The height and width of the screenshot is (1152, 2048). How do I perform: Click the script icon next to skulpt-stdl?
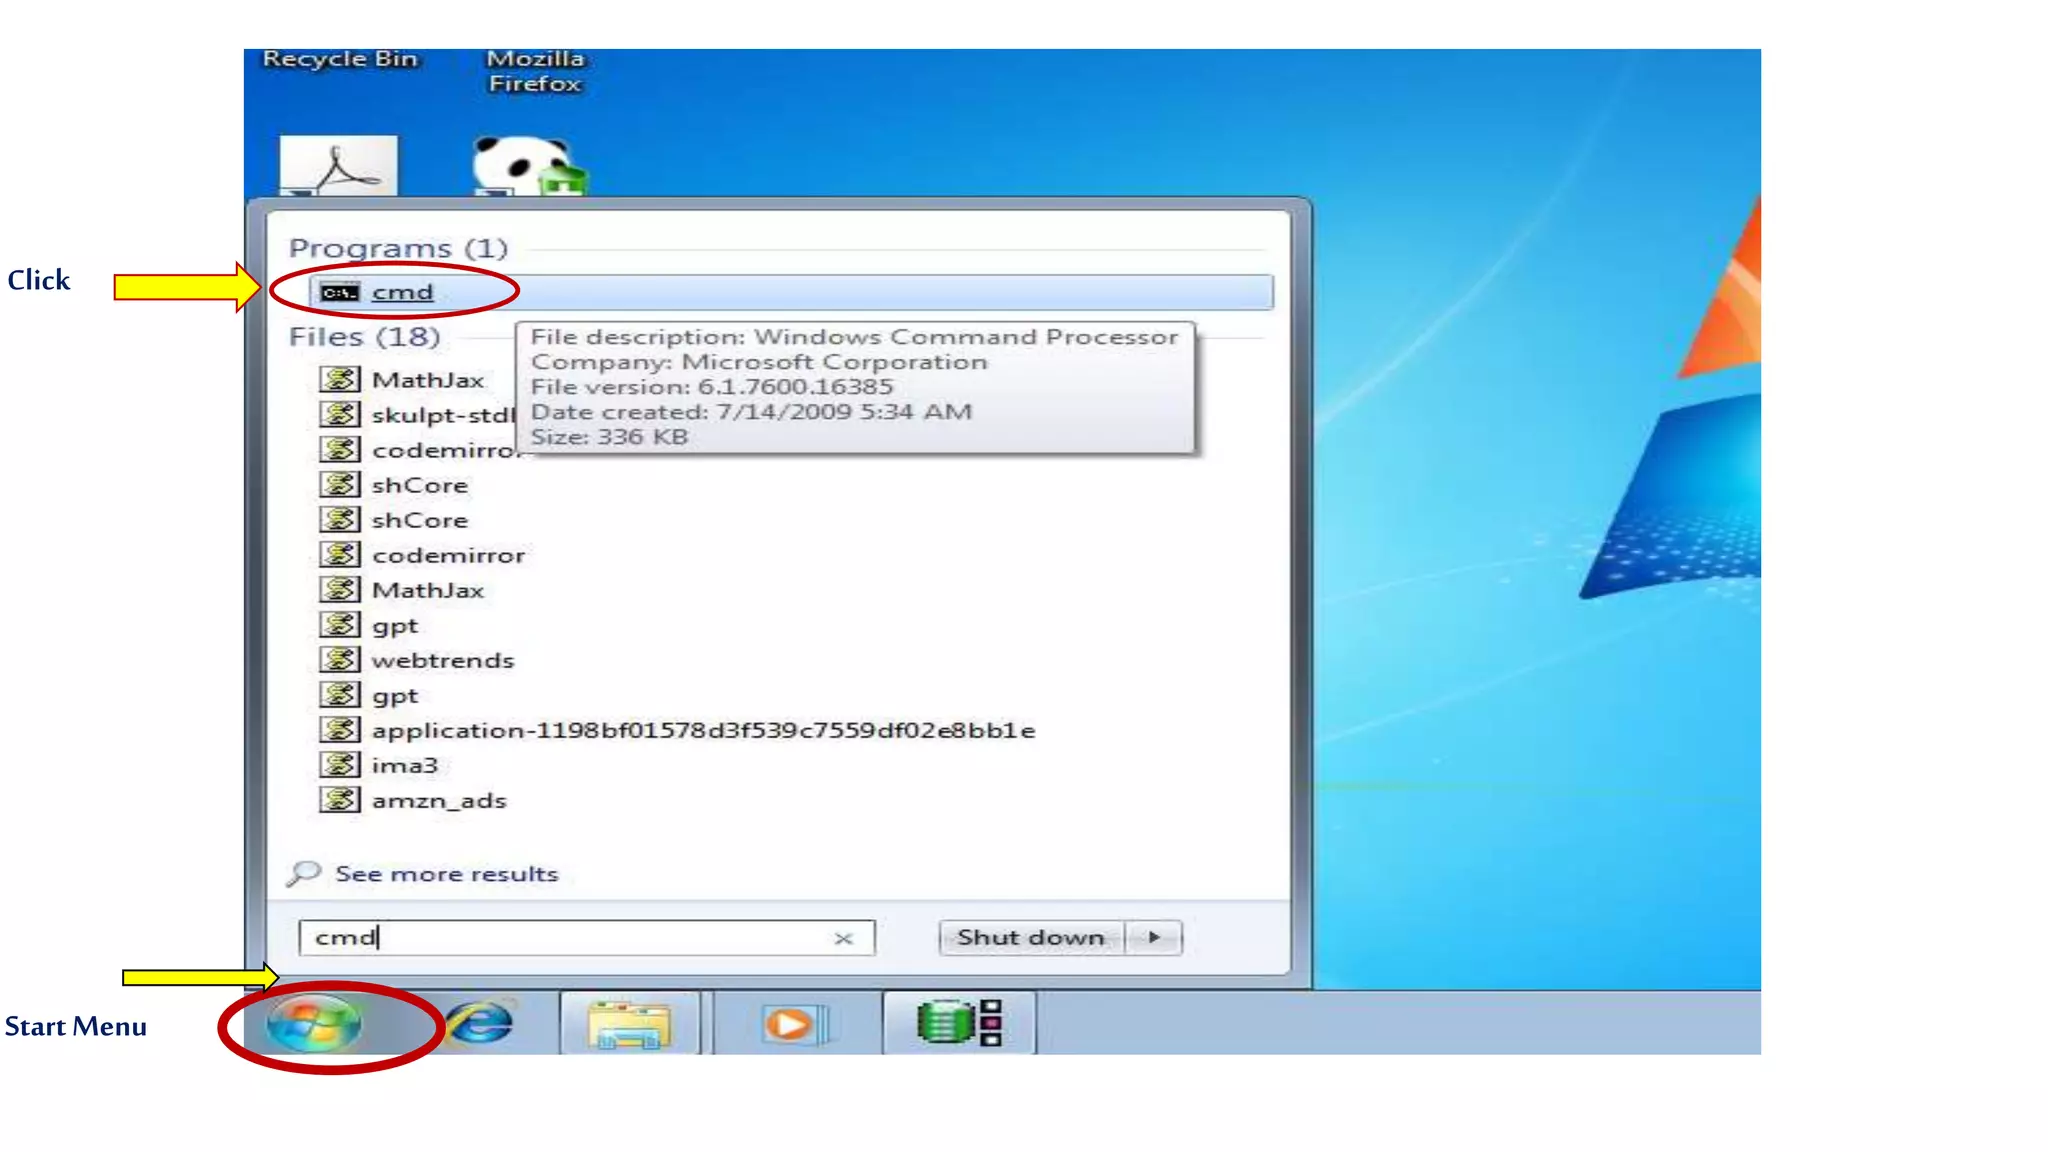[x=340, y=414]
